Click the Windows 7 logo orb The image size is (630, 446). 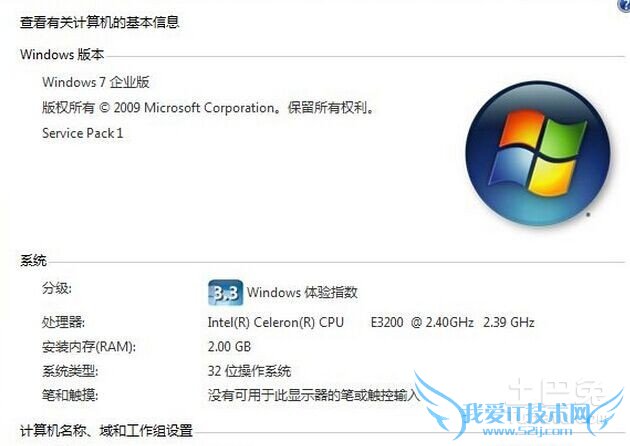pyautogui.click(x=538, y=153)
